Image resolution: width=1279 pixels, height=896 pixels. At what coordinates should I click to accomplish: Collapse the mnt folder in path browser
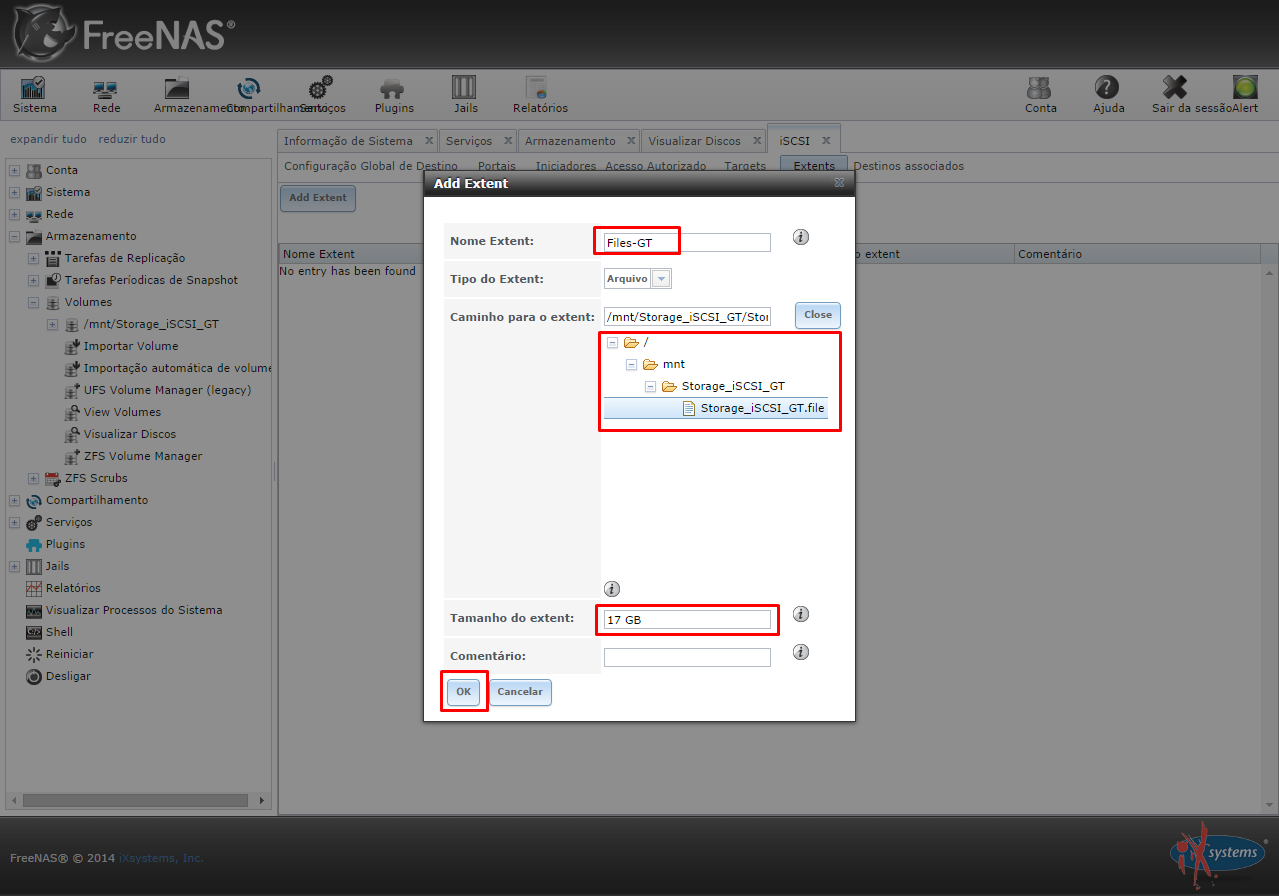(631, 365)
